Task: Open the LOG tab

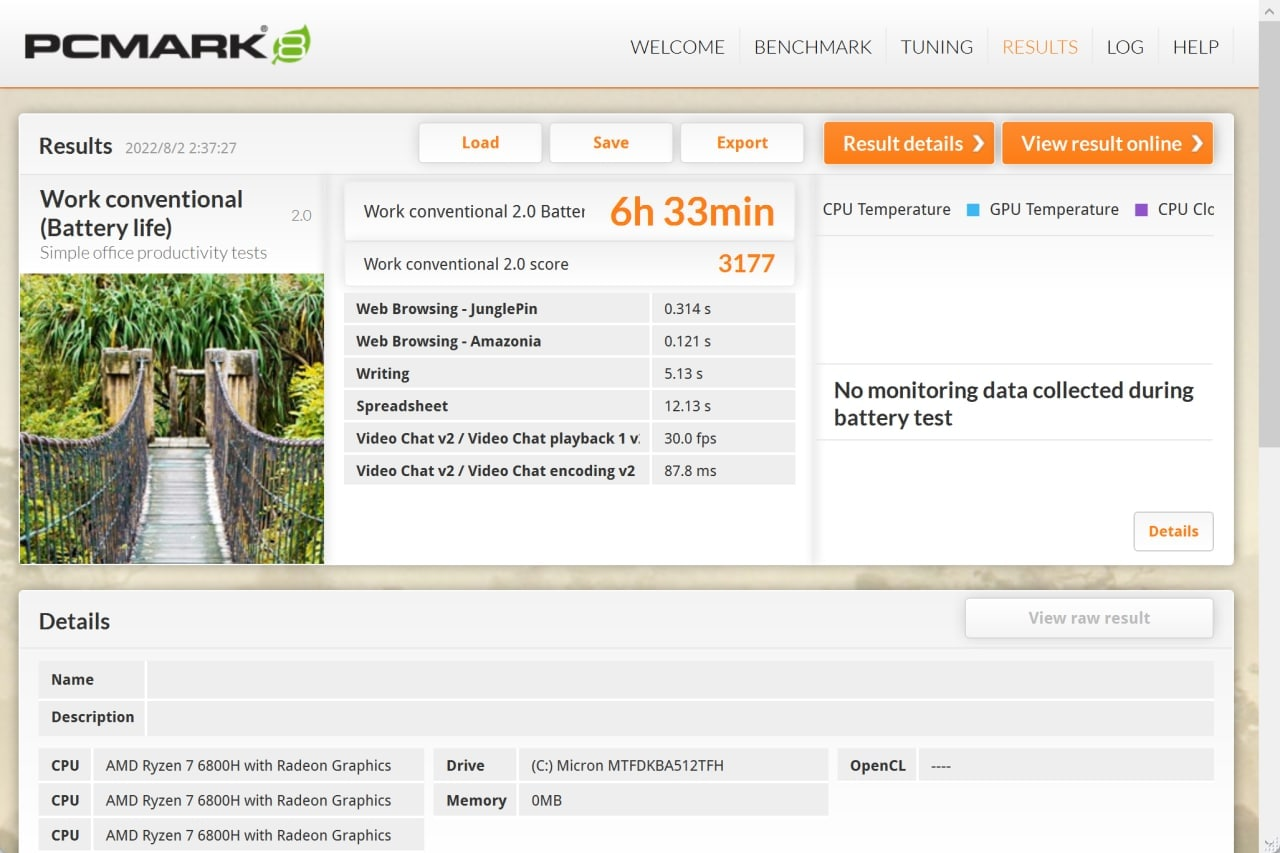Action: [x=1124, y=47]
